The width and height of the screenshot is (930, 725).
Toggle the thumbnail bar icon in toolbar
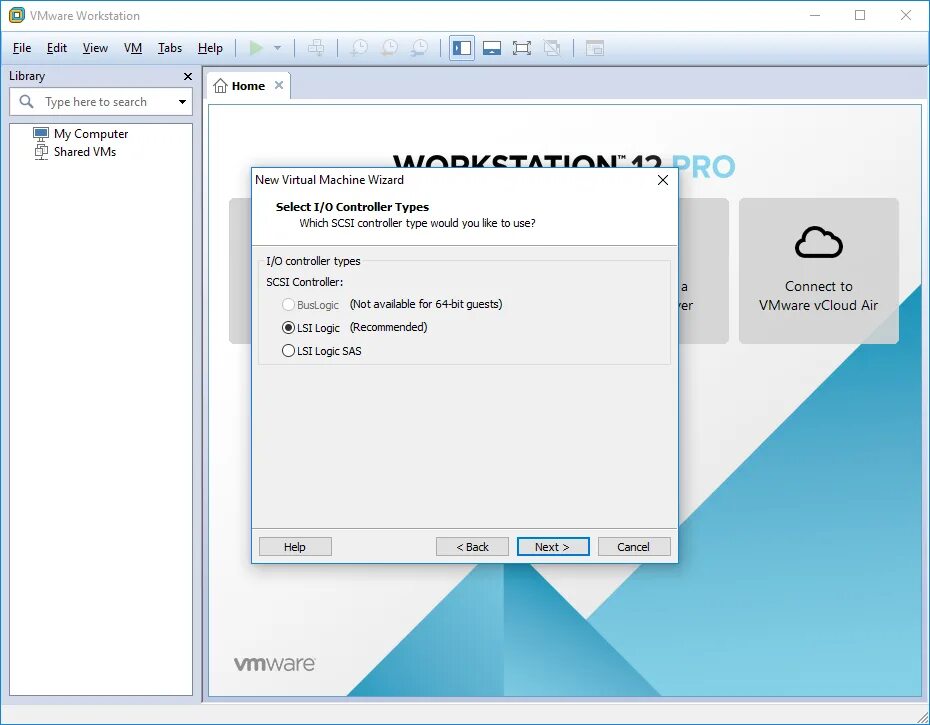coord(492,48)
